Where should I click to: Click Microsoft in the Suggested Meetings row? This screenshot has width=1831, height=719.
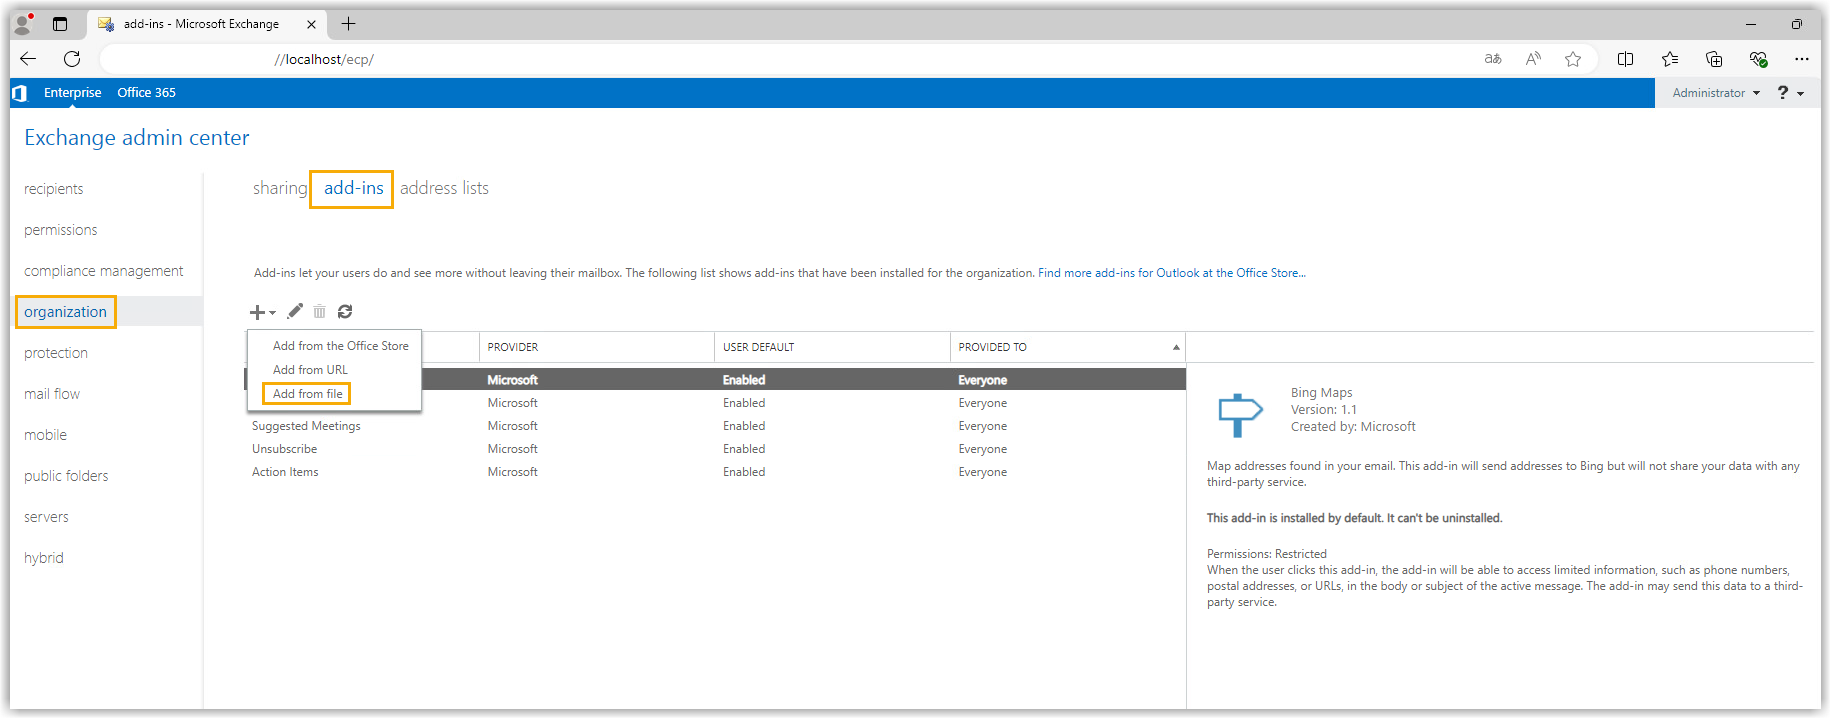[513, 426]
